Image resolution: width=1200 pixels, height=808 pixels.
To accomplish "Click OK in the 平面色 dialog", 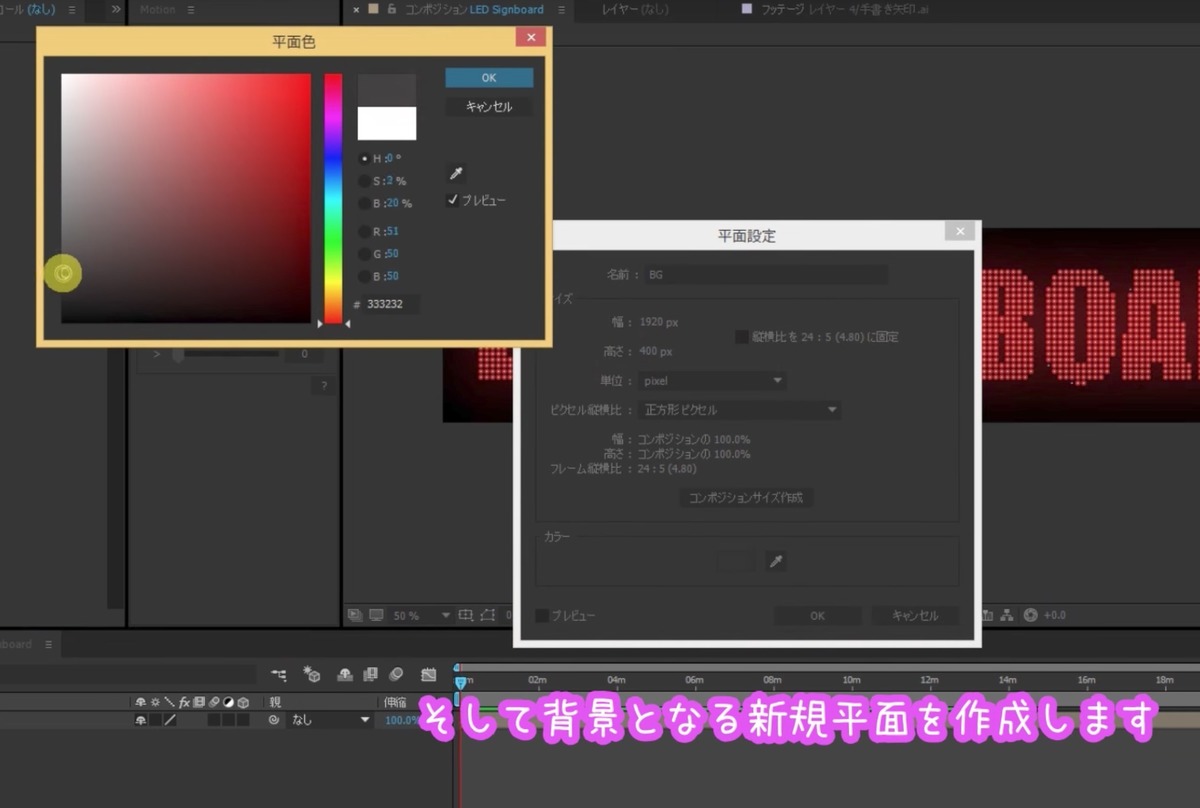I will tap(488, 77).
